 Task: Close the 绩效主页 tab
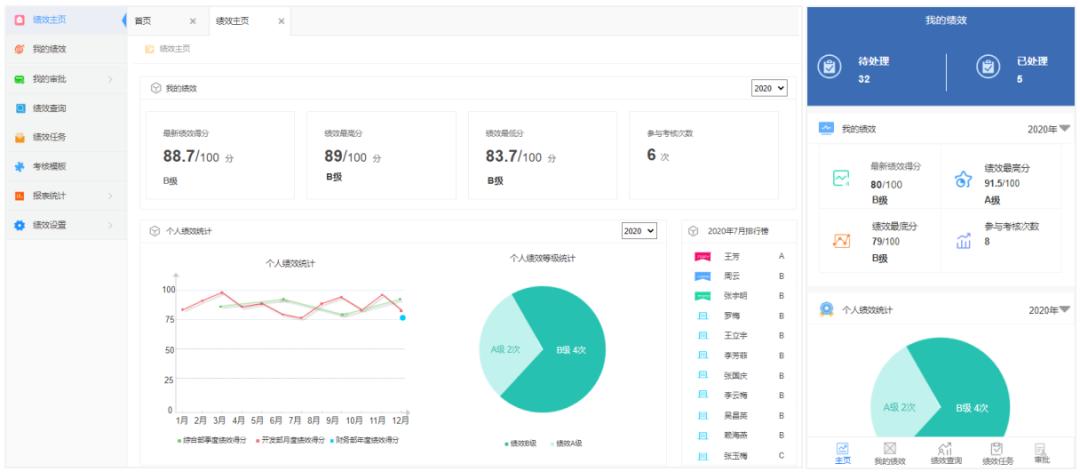click(x=281, y=21)
